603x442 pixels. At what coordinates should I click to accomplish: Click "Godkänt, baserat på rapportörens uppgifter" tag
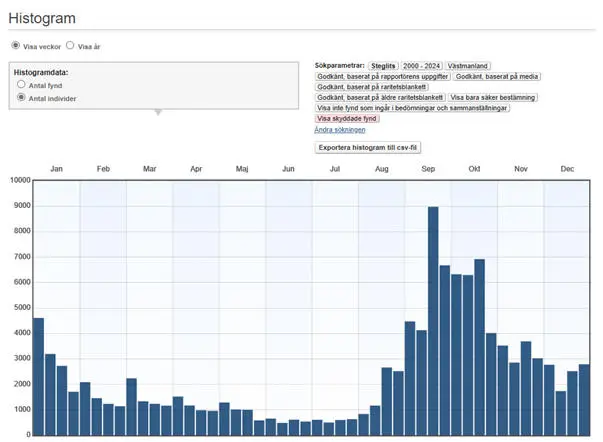(382, 76)
